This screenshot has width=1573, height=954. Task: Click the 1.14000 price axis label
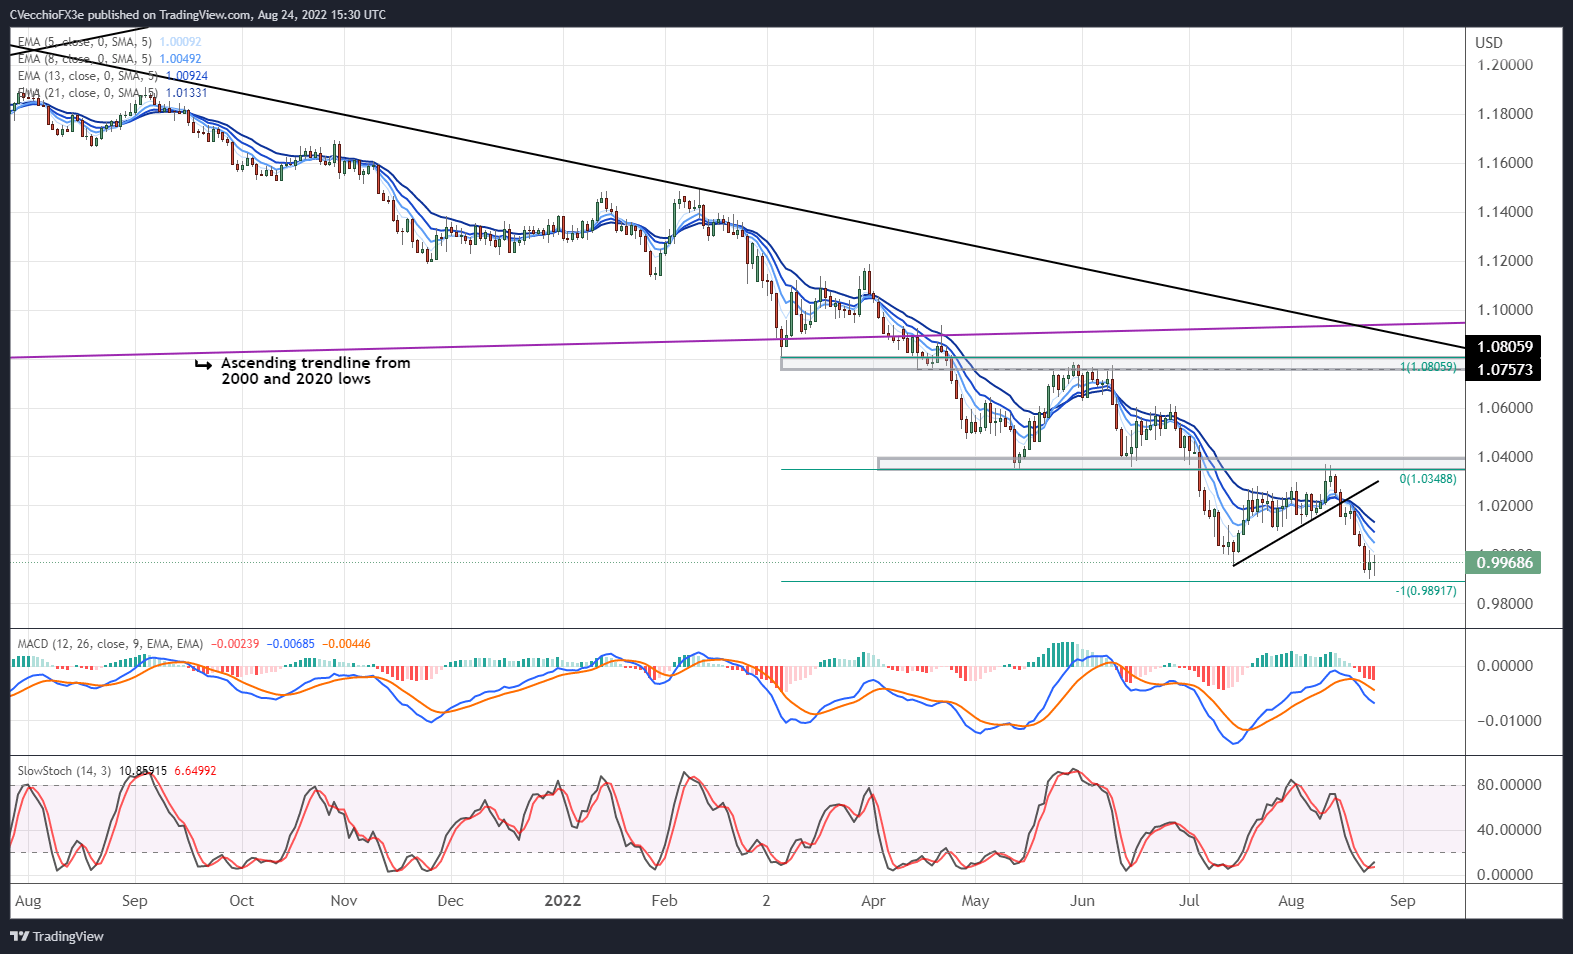coord(1505,212)
